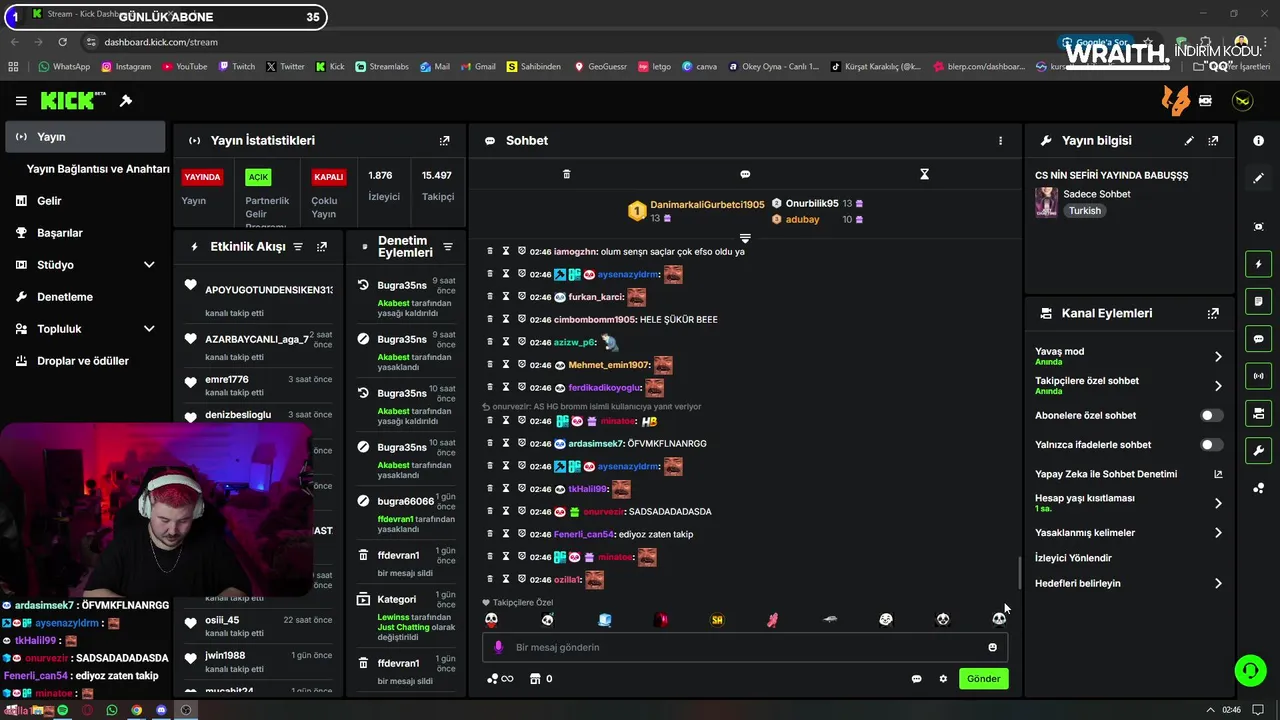Click the focus frame icon in right sidebar
The width and height of the screenshot is (1280, 720).
(1258, 227)
